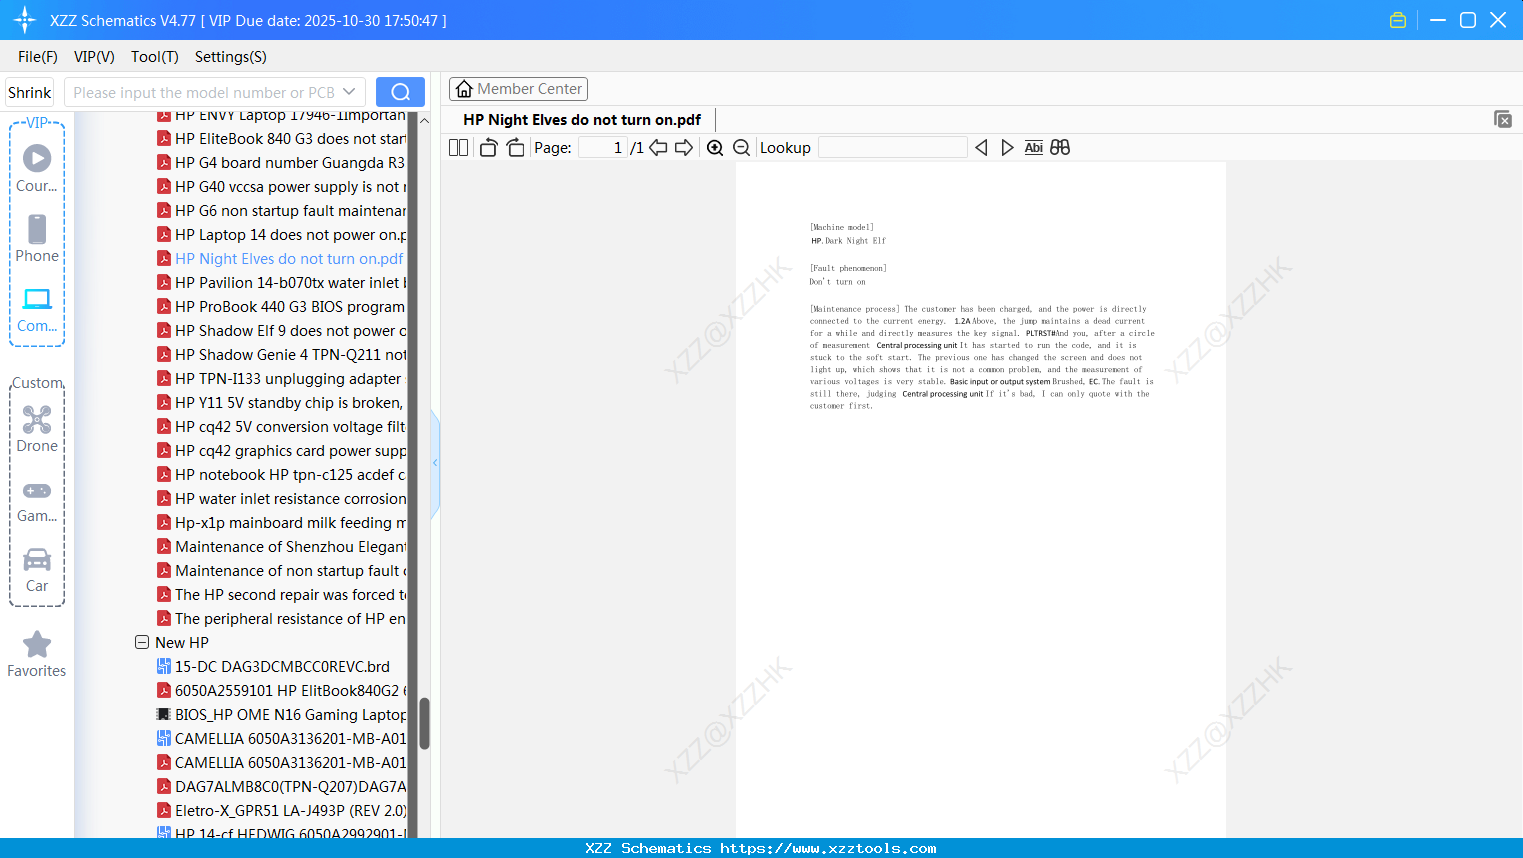1523x858 pixels.
Task: Close all tabs icon at right
Action: click(1503, 119)
